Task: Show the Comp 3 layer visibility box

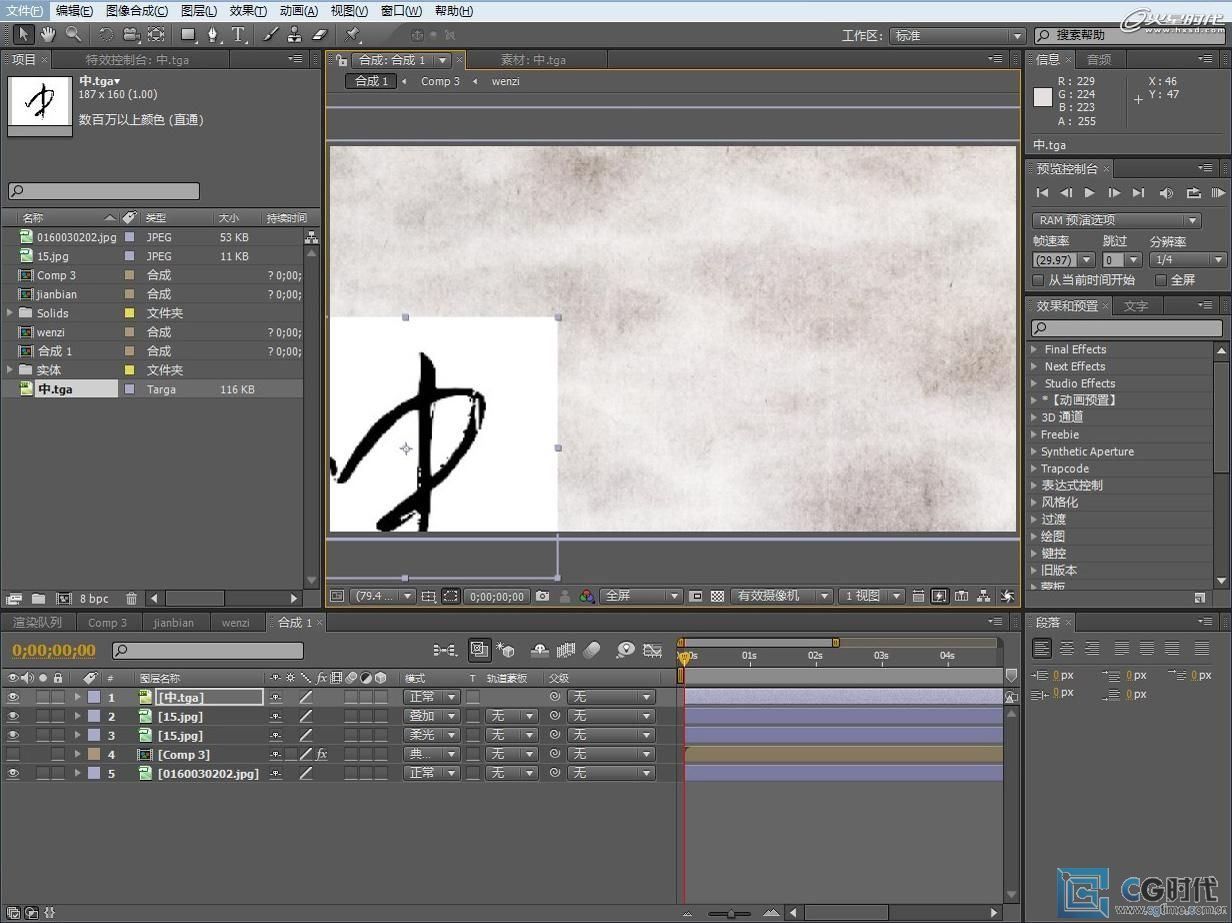Action: [13, 754]
